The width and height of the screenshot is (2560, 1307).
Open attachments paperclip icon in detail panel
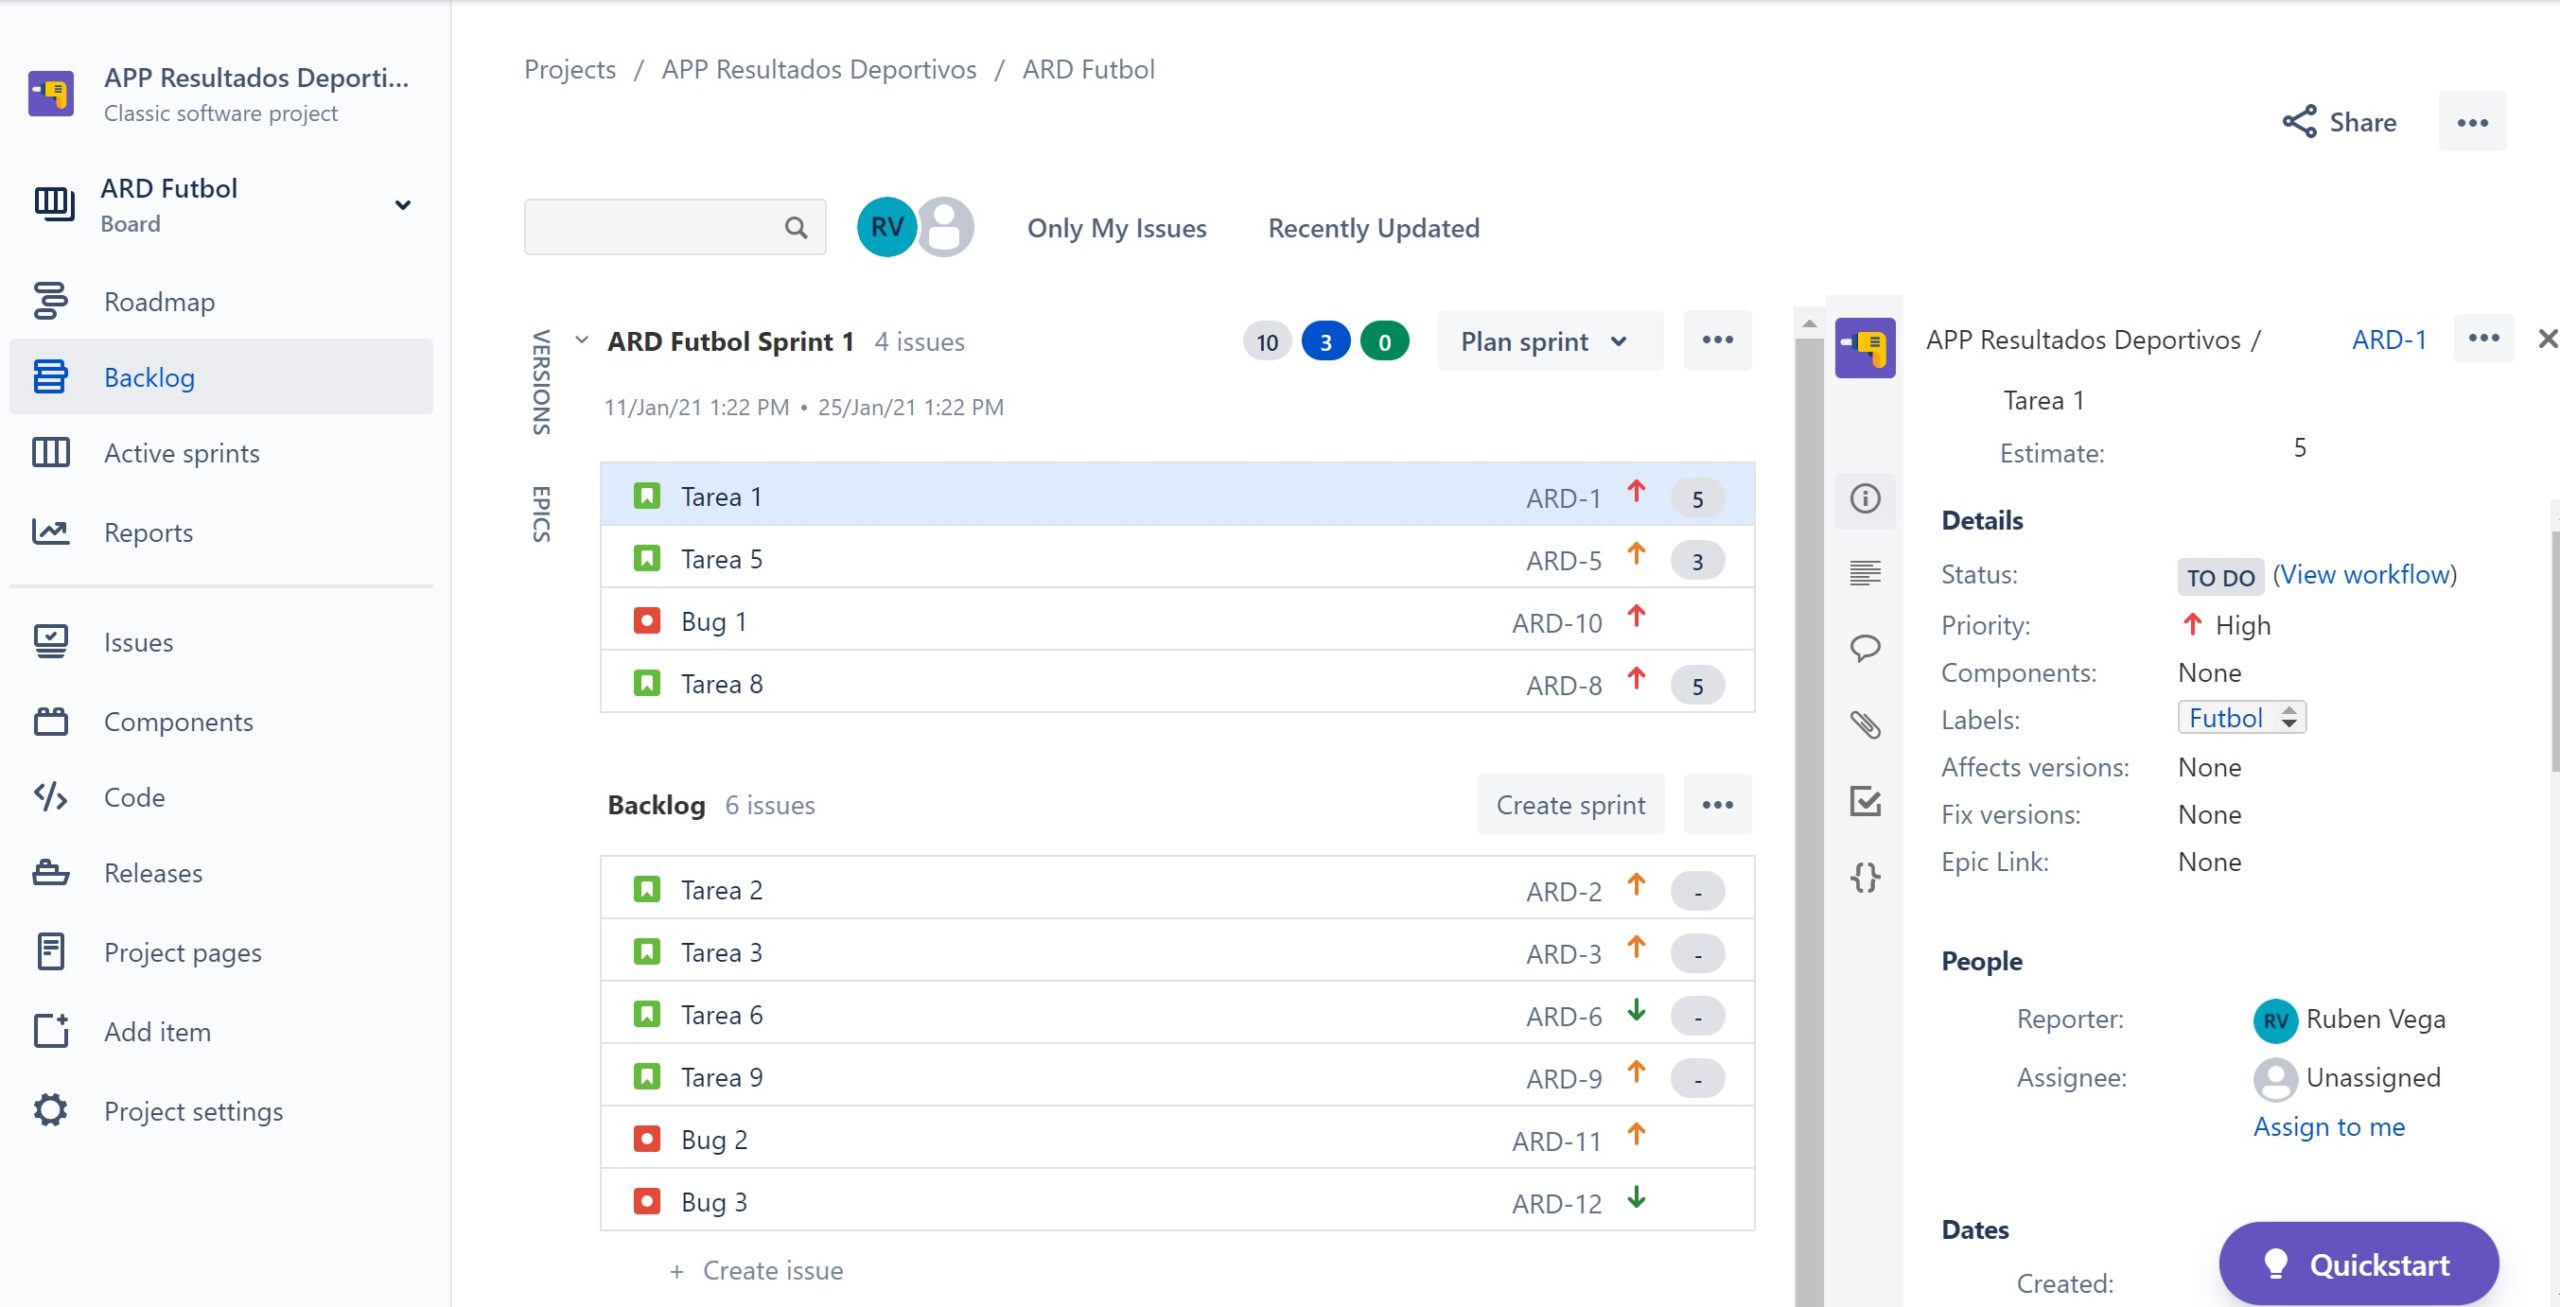1865,724
